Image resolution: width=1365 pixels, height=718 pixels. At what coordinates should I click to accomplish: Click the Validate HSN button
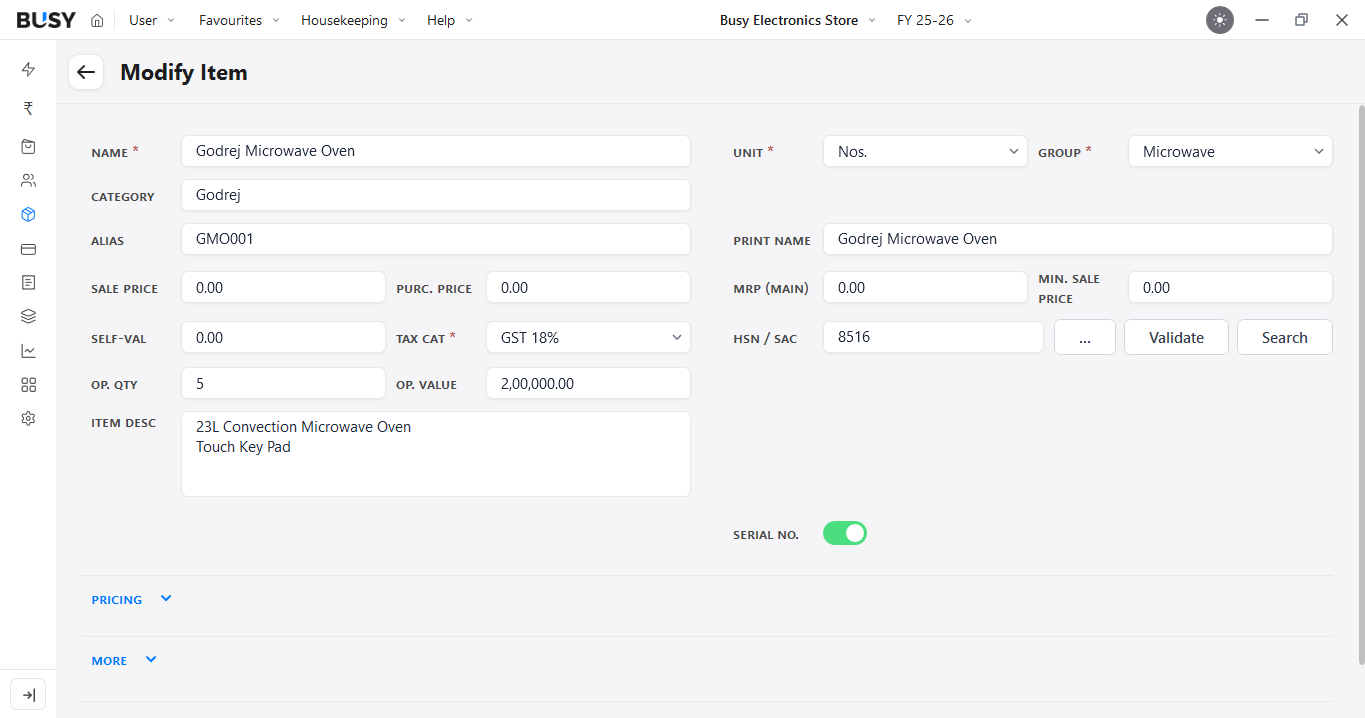pyautogui.click(x=1176, y=337)
